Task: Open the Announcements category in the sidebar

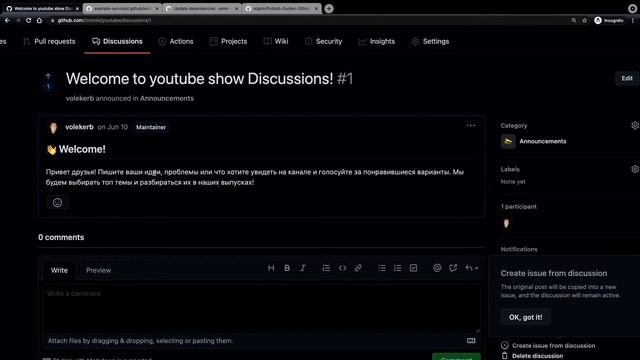Action: pyautogui.click(x=534, y=141)
